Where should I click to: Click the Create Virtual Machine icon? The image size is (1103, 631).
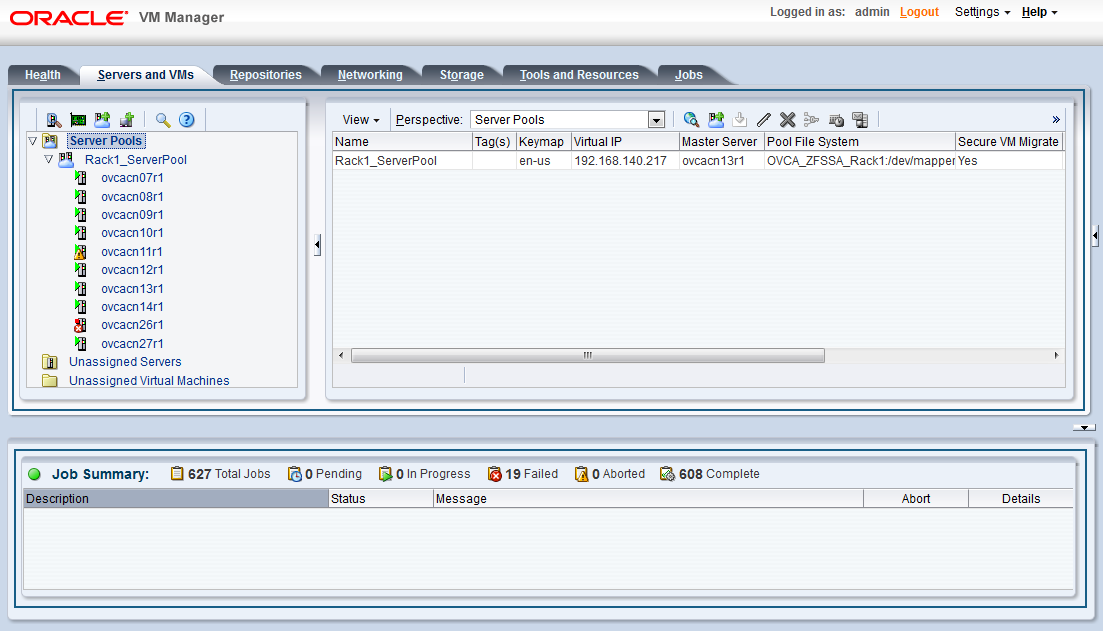point(127,120)
